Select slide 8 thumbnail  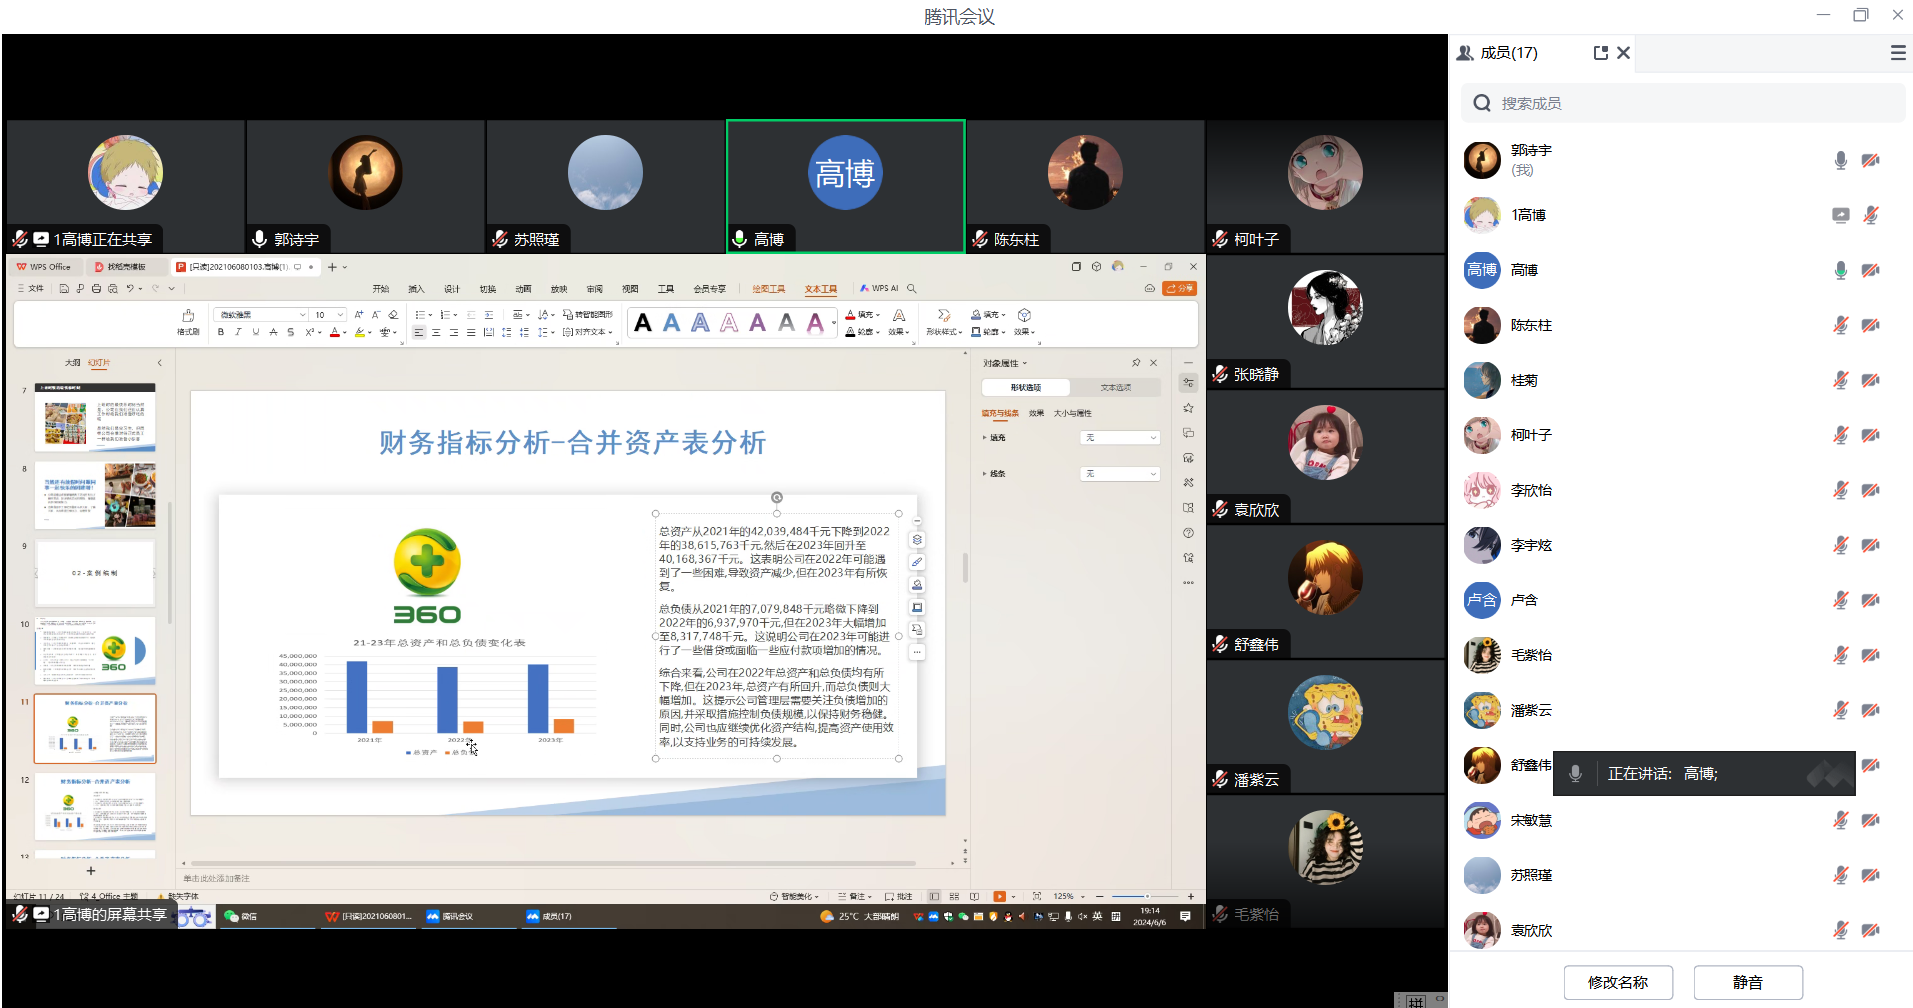[x=96, y=495]
